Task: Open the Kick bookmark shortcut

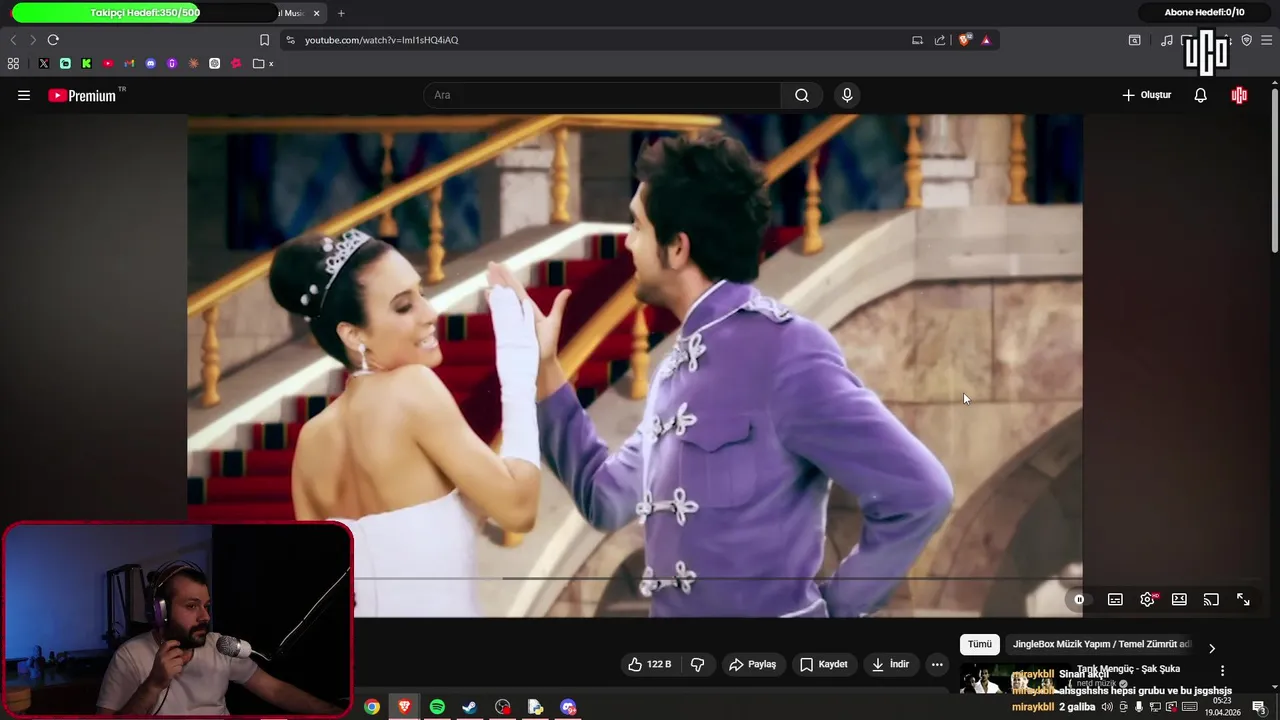Action: [x=86, y=63]
